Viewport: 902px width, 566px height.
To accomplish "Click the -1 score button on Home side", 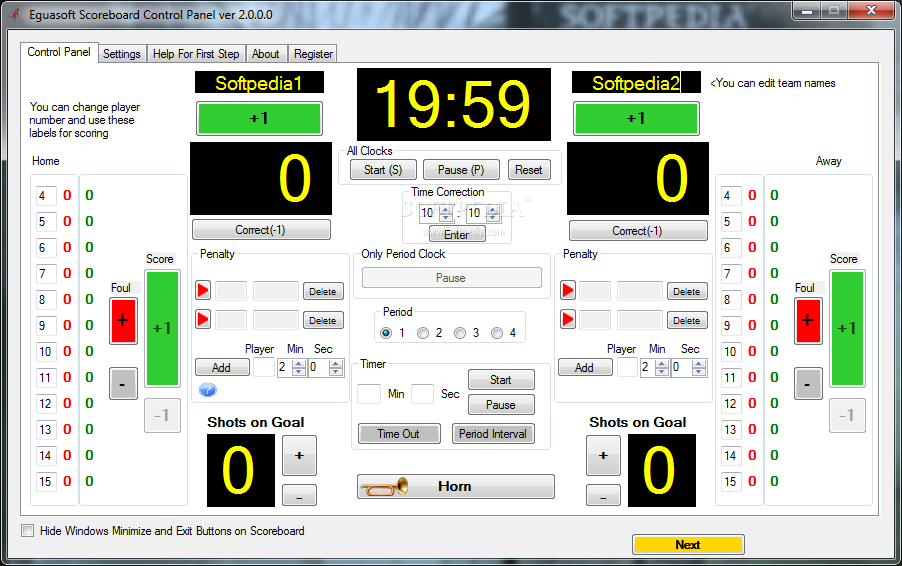I will (162, 415).
